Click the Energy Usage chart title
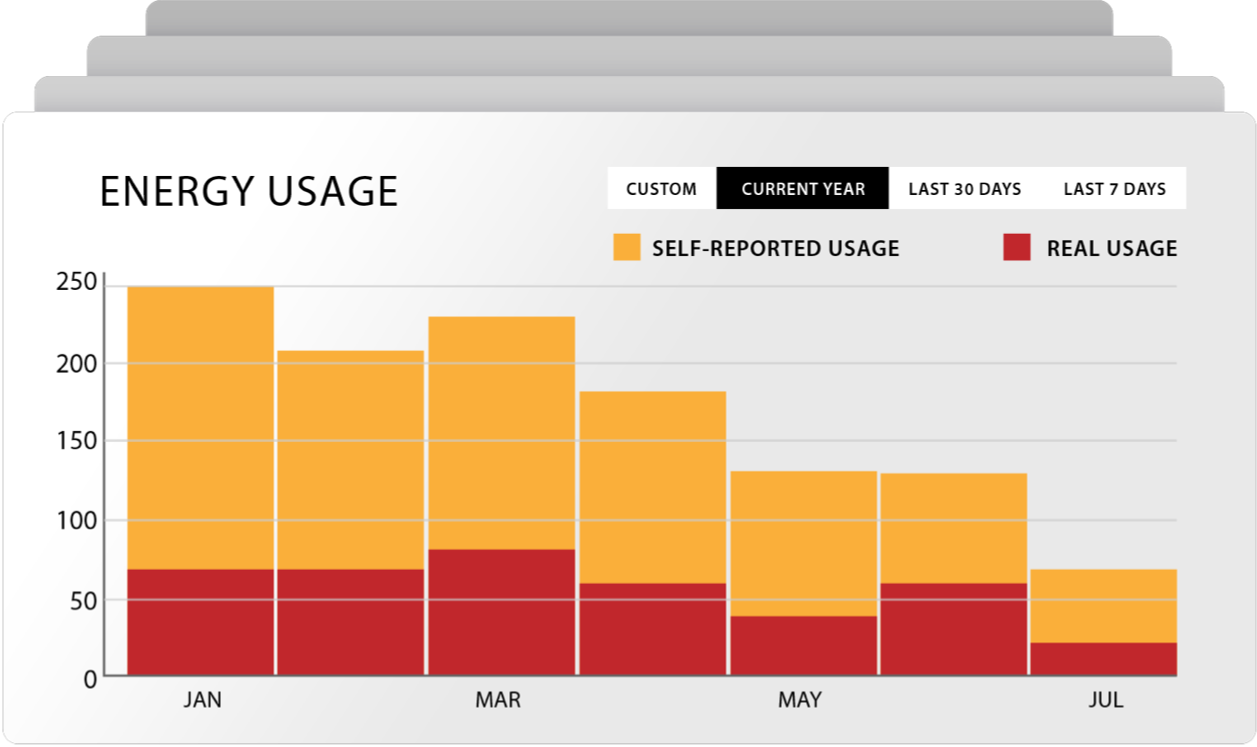 pyautogui.click(x=249, y=192)
